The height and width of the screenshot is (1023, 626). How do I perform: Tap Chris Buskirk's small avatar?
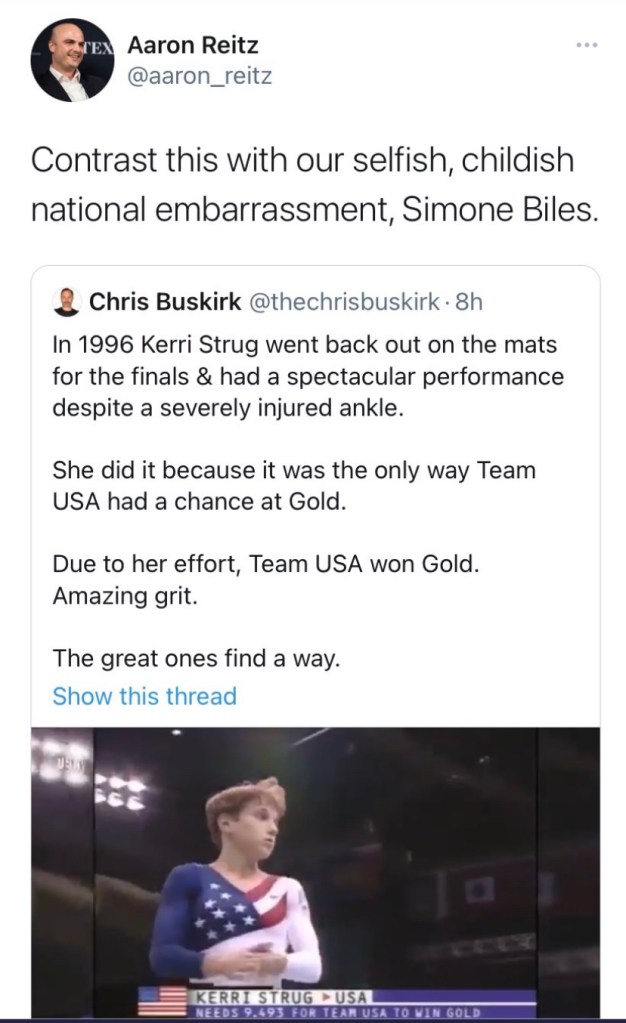click(x=67, y=301)
